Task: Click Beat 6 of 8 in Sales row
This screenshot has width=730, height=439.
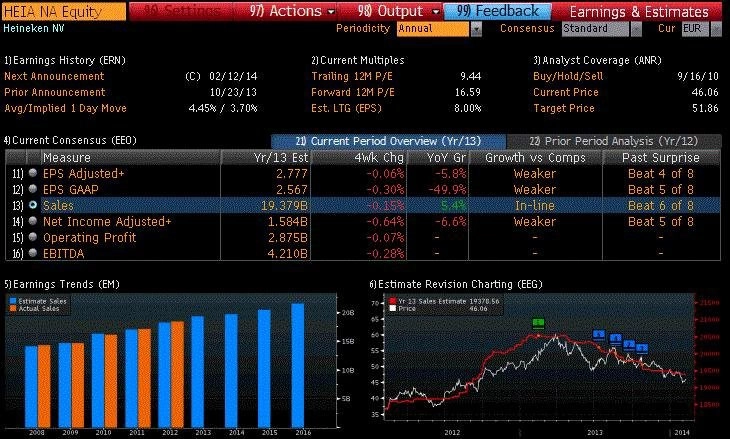Action: 661,206
